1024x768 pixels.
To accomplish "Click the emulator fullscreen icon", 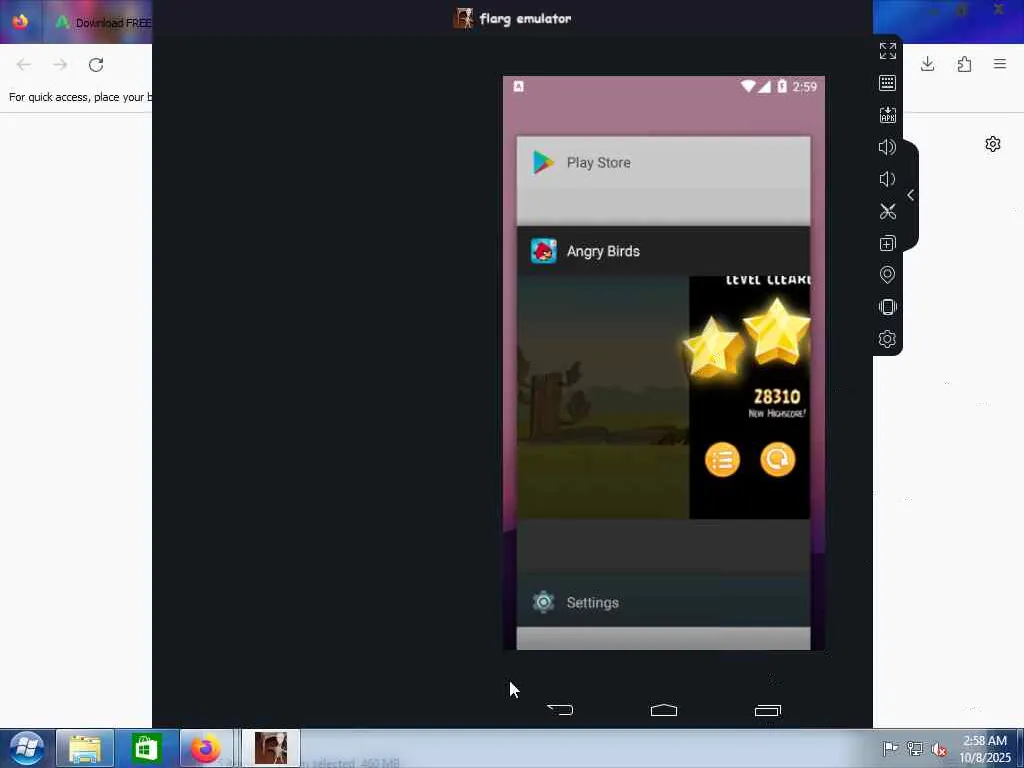I will point(887,51).
